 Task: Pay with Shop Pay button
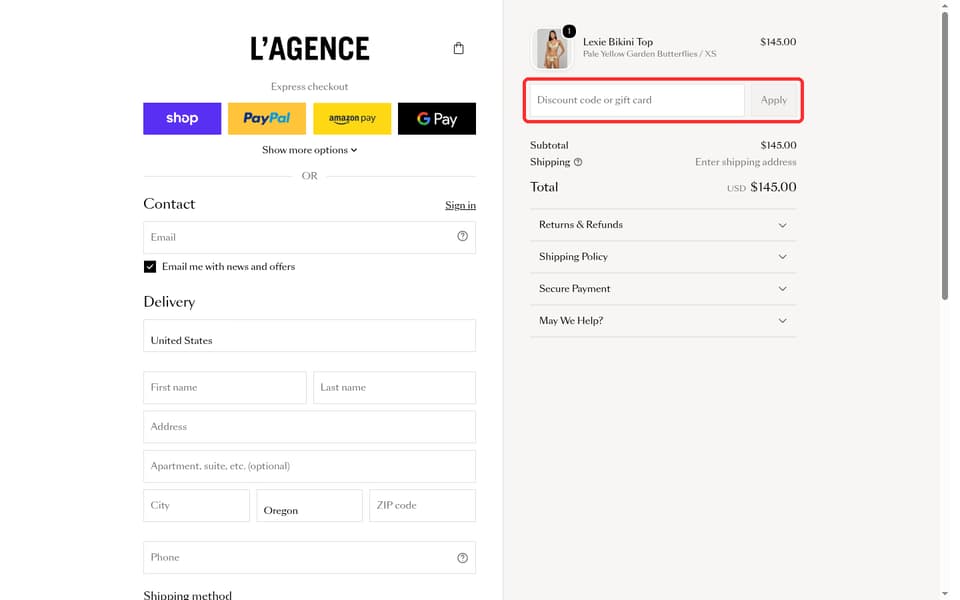pyautogui.click(x=182, y=119)
